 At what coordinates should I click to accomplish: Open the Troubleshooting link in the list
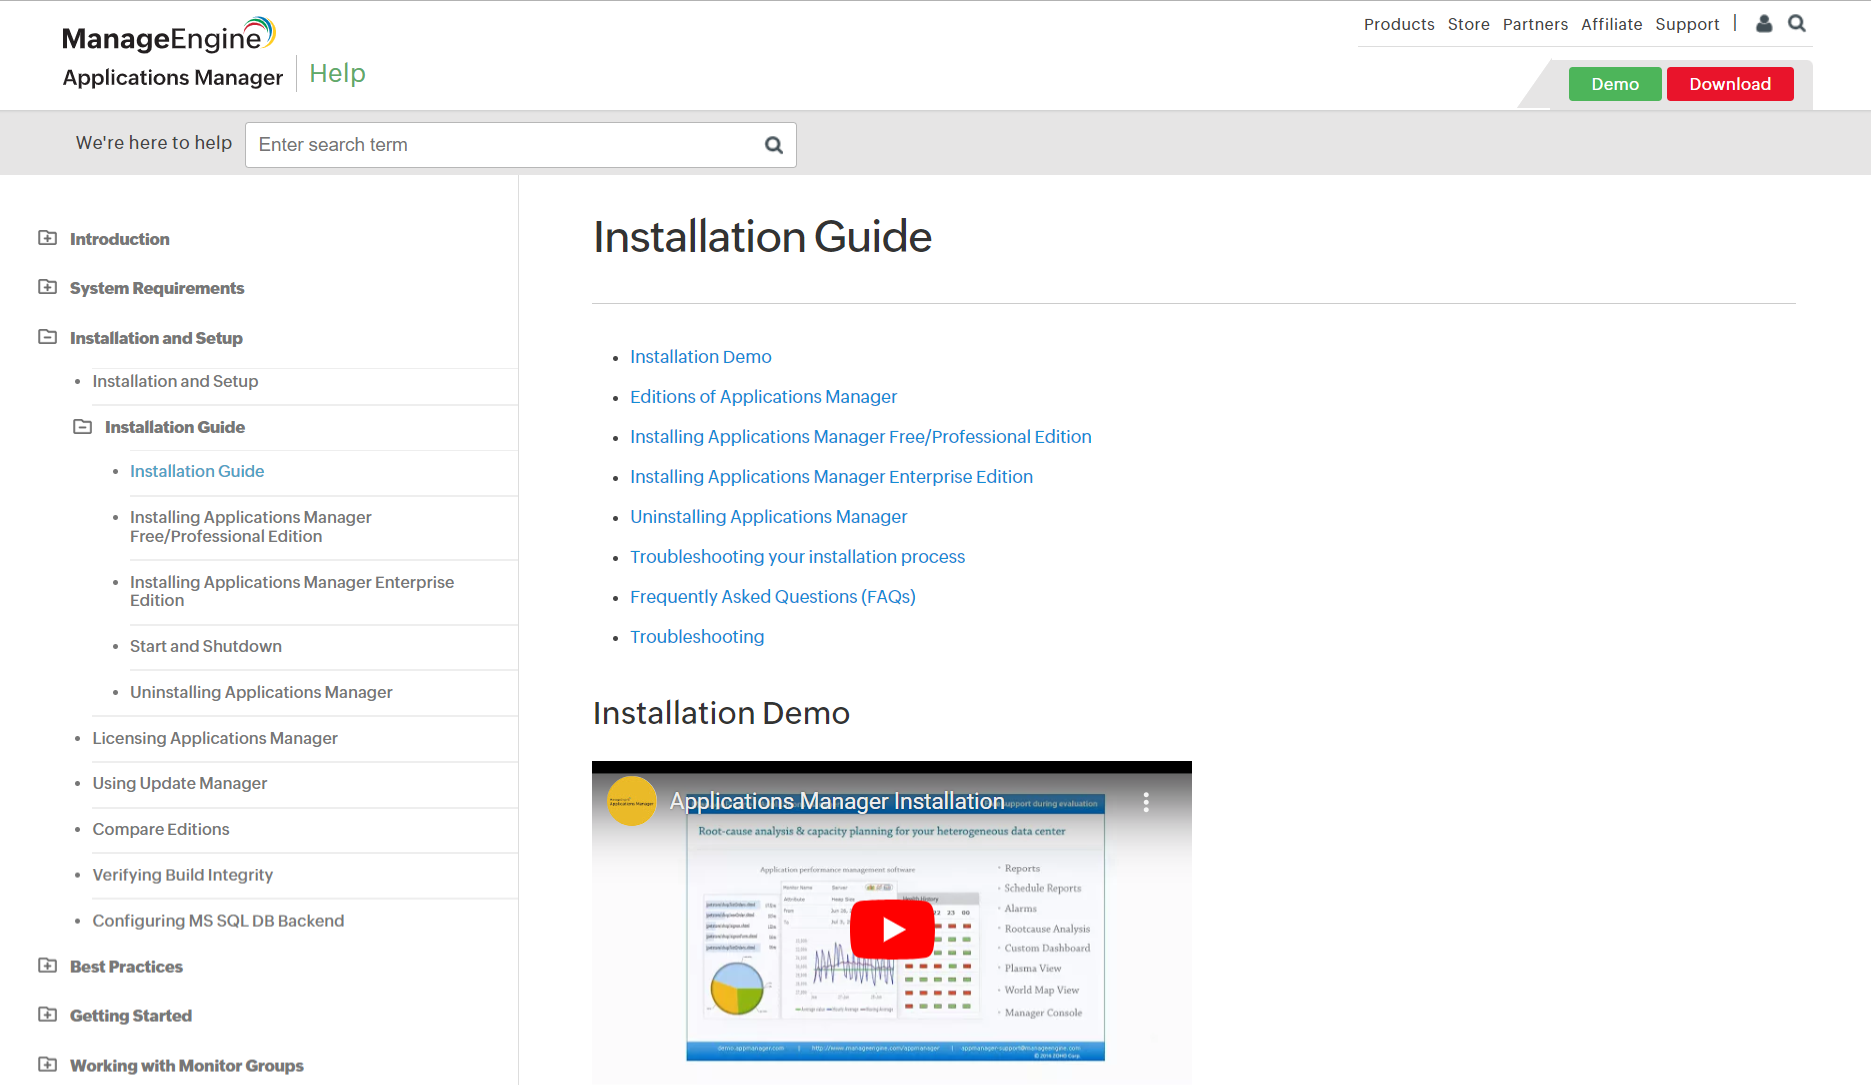point(697,637)
